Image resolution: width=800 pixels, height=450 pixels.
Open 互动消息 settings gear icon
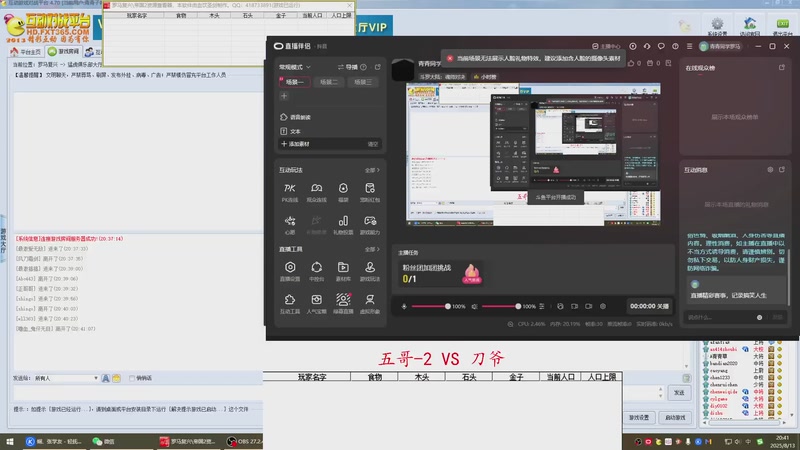coord(770,169)
